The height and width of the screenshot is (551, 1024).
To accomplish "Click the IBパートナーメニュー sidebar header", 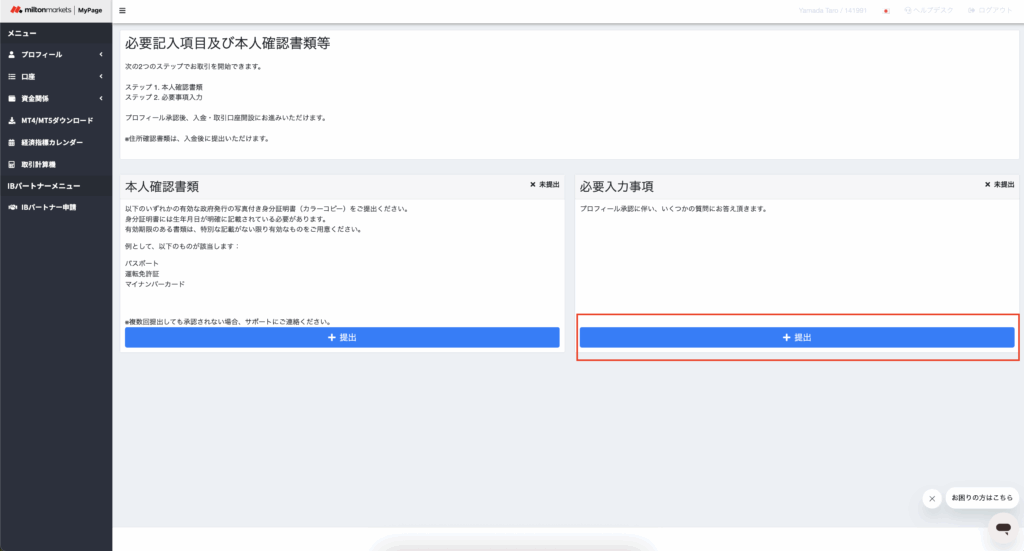I will coord(44,186).
